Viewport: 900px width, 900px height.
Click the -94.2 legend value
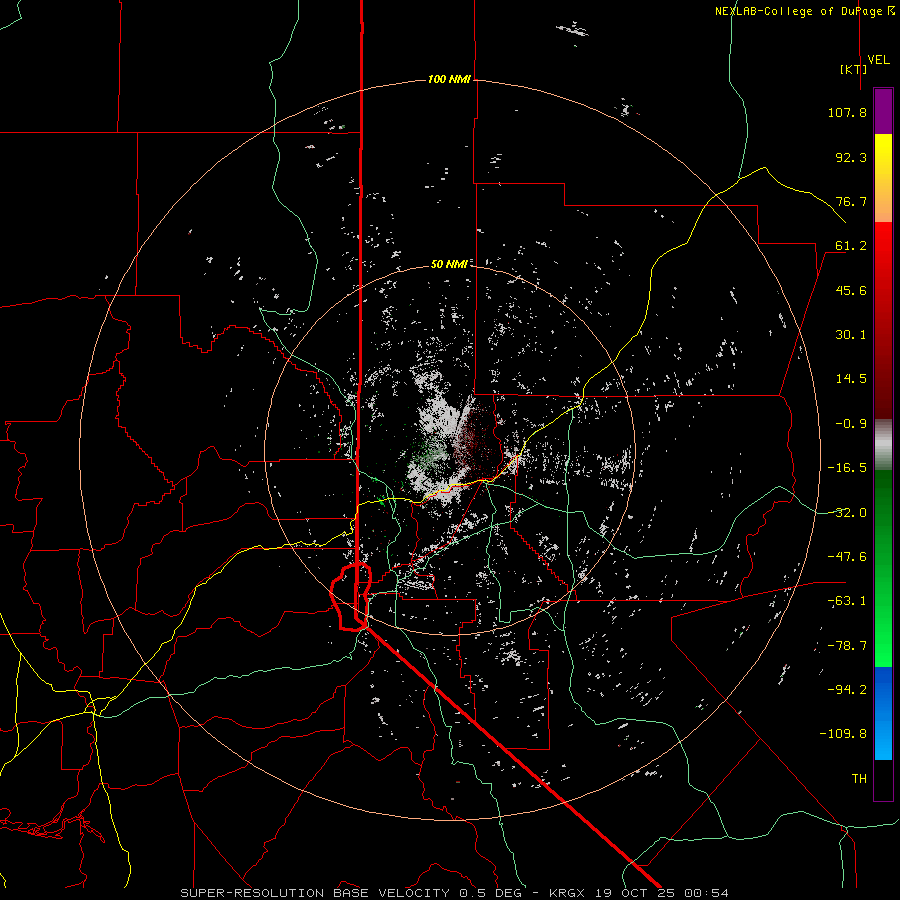coord(847,690)
